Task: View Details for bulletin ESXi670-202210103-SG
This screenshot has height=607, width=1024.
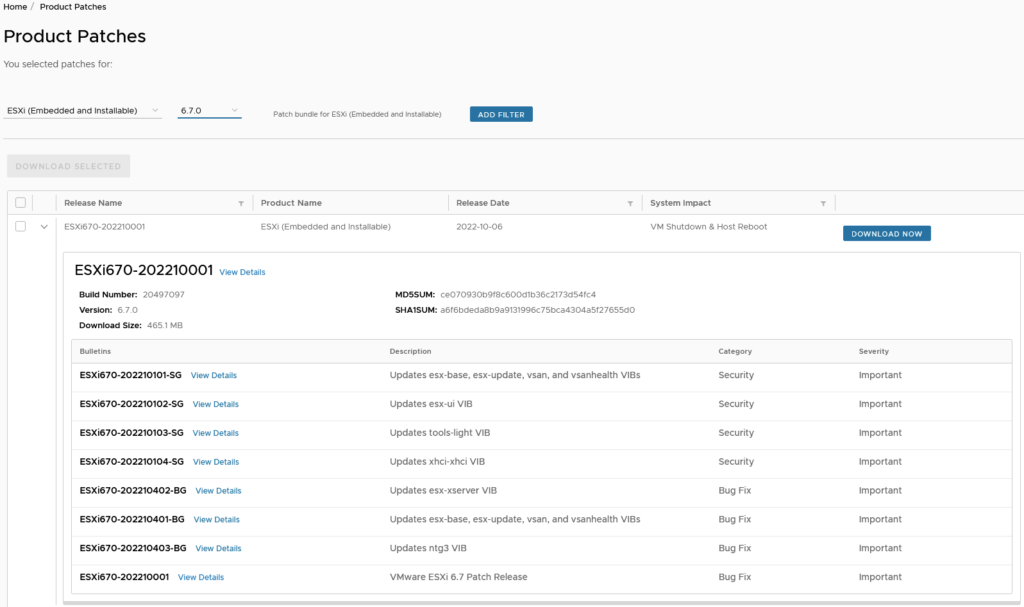Action: tap(216, 433)
